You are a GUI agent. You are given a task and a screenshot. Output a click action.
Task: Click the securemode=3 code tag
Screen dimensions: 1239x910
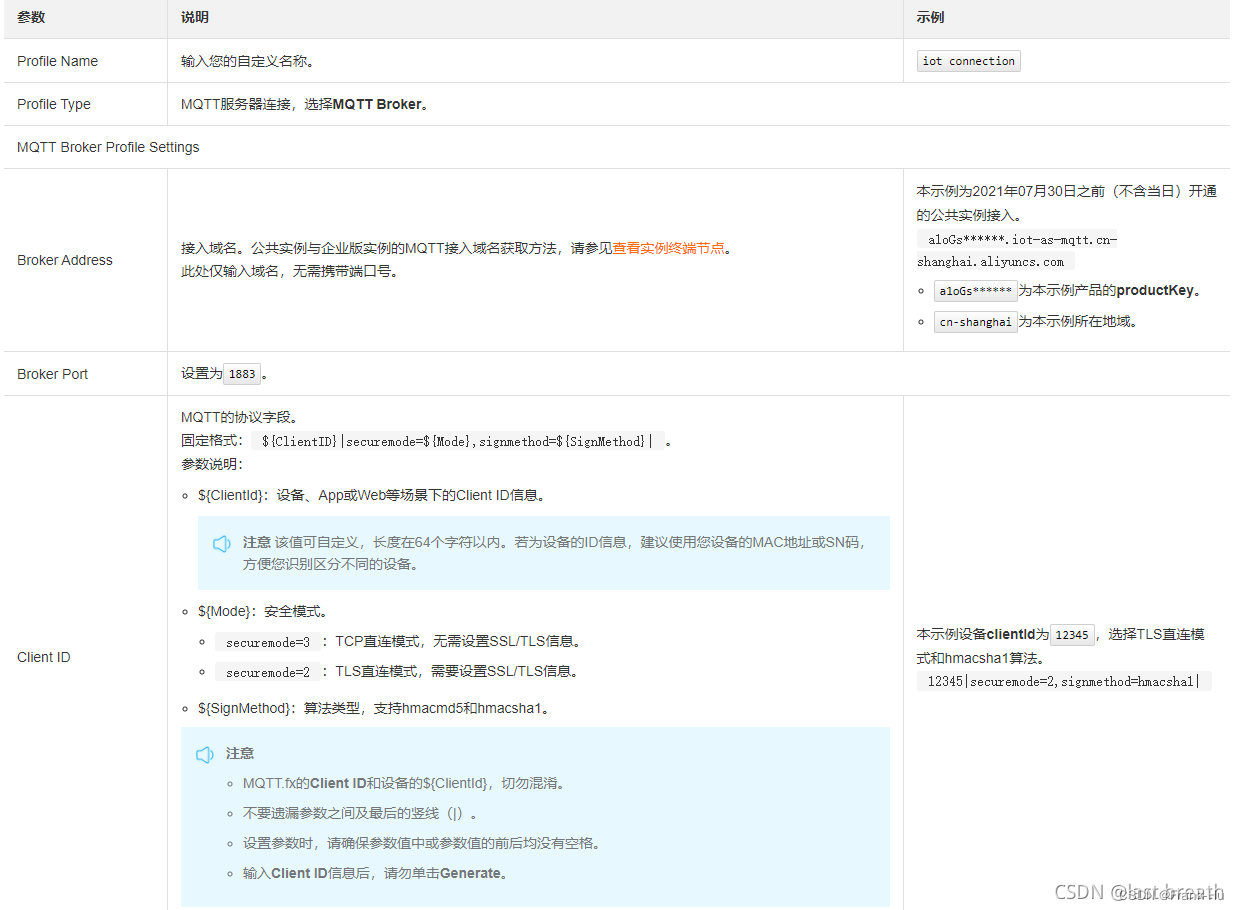[267, 642]
